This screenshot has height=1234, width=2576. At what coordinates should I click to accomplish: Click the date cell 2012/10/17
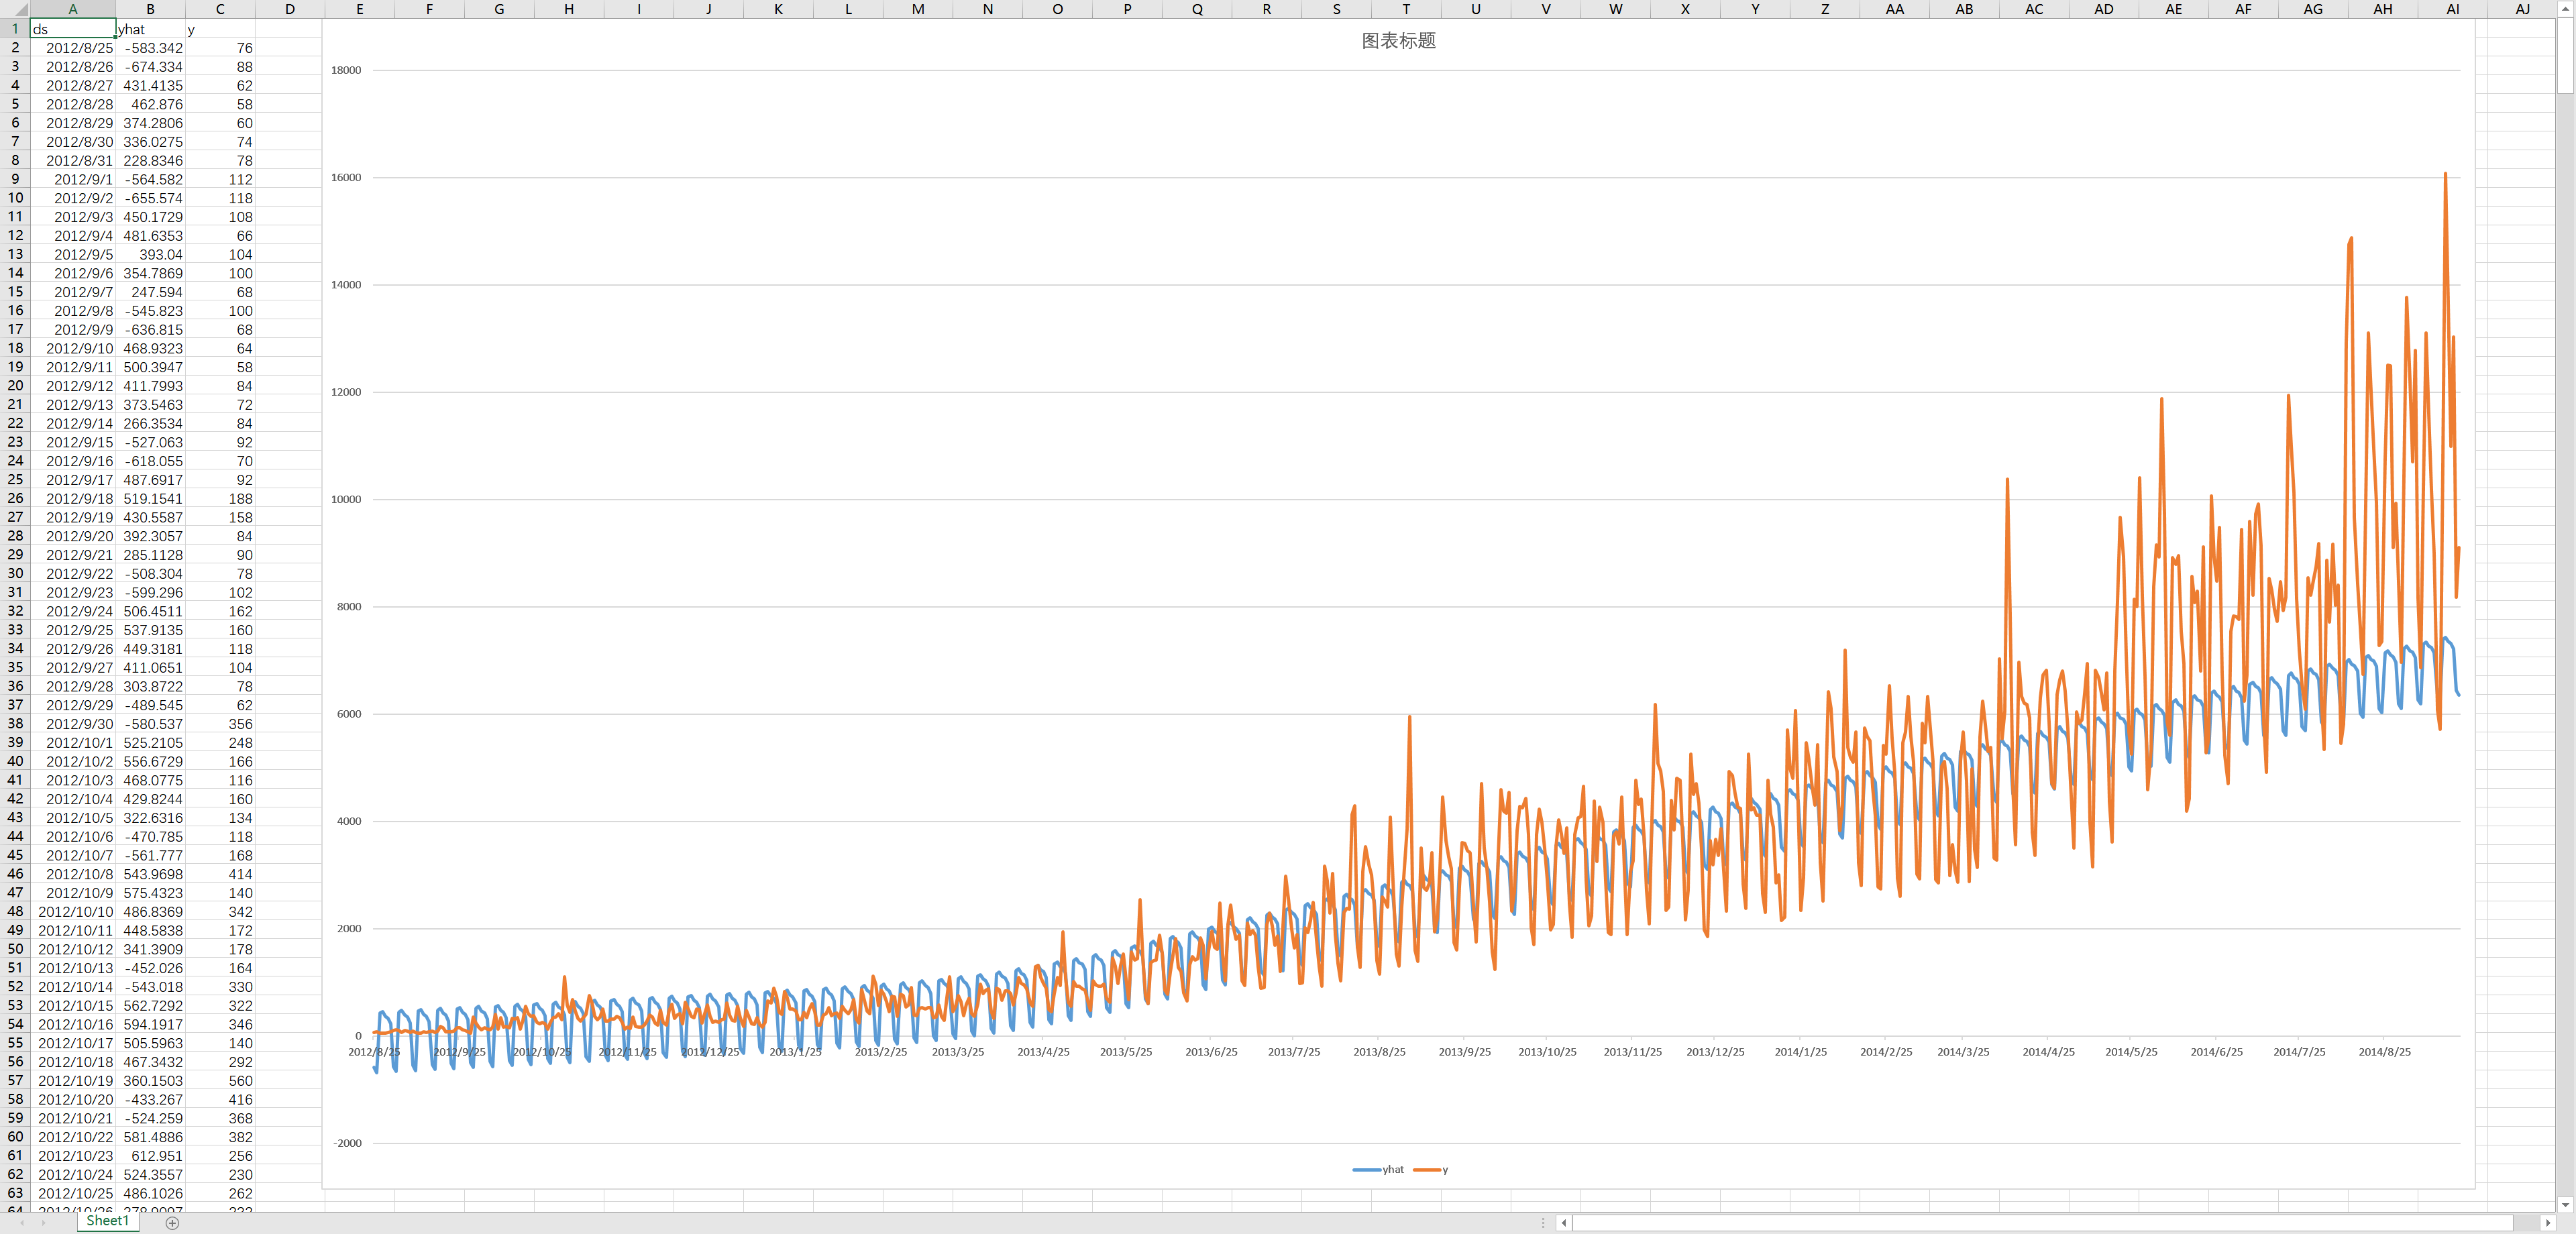click(72, 1043)
